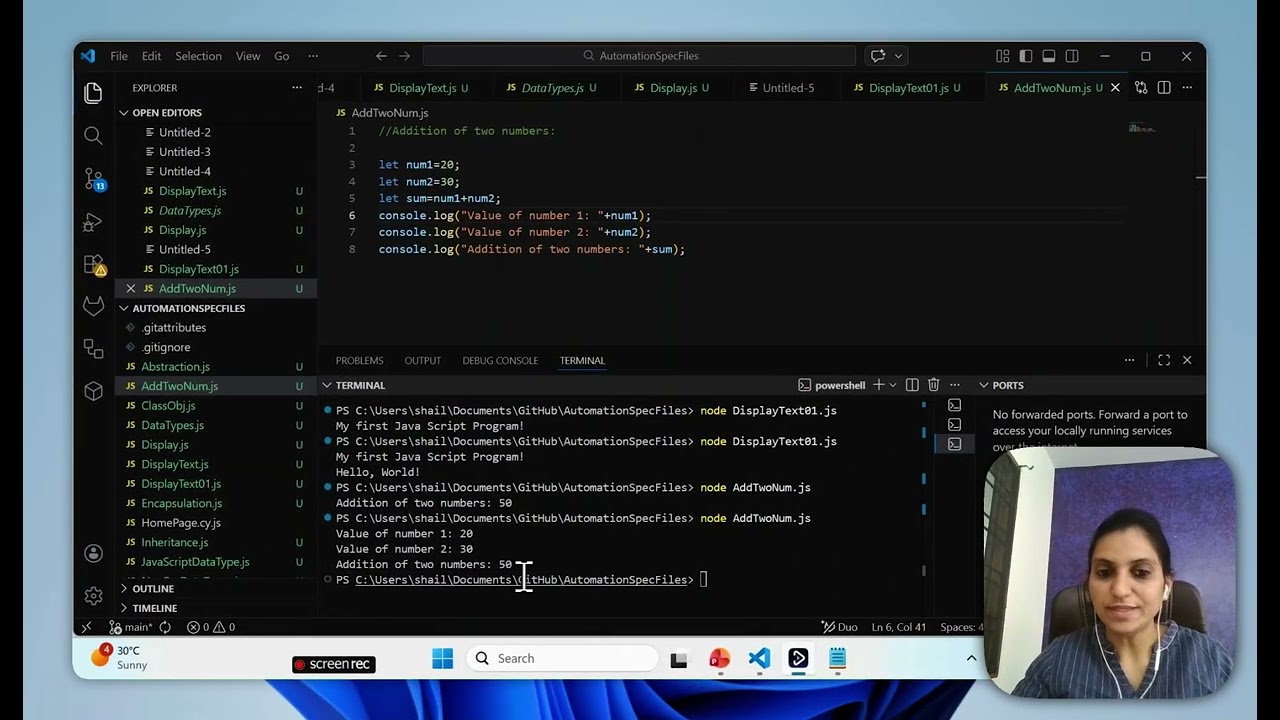
Task: Open the View menu
Action: 248,56
